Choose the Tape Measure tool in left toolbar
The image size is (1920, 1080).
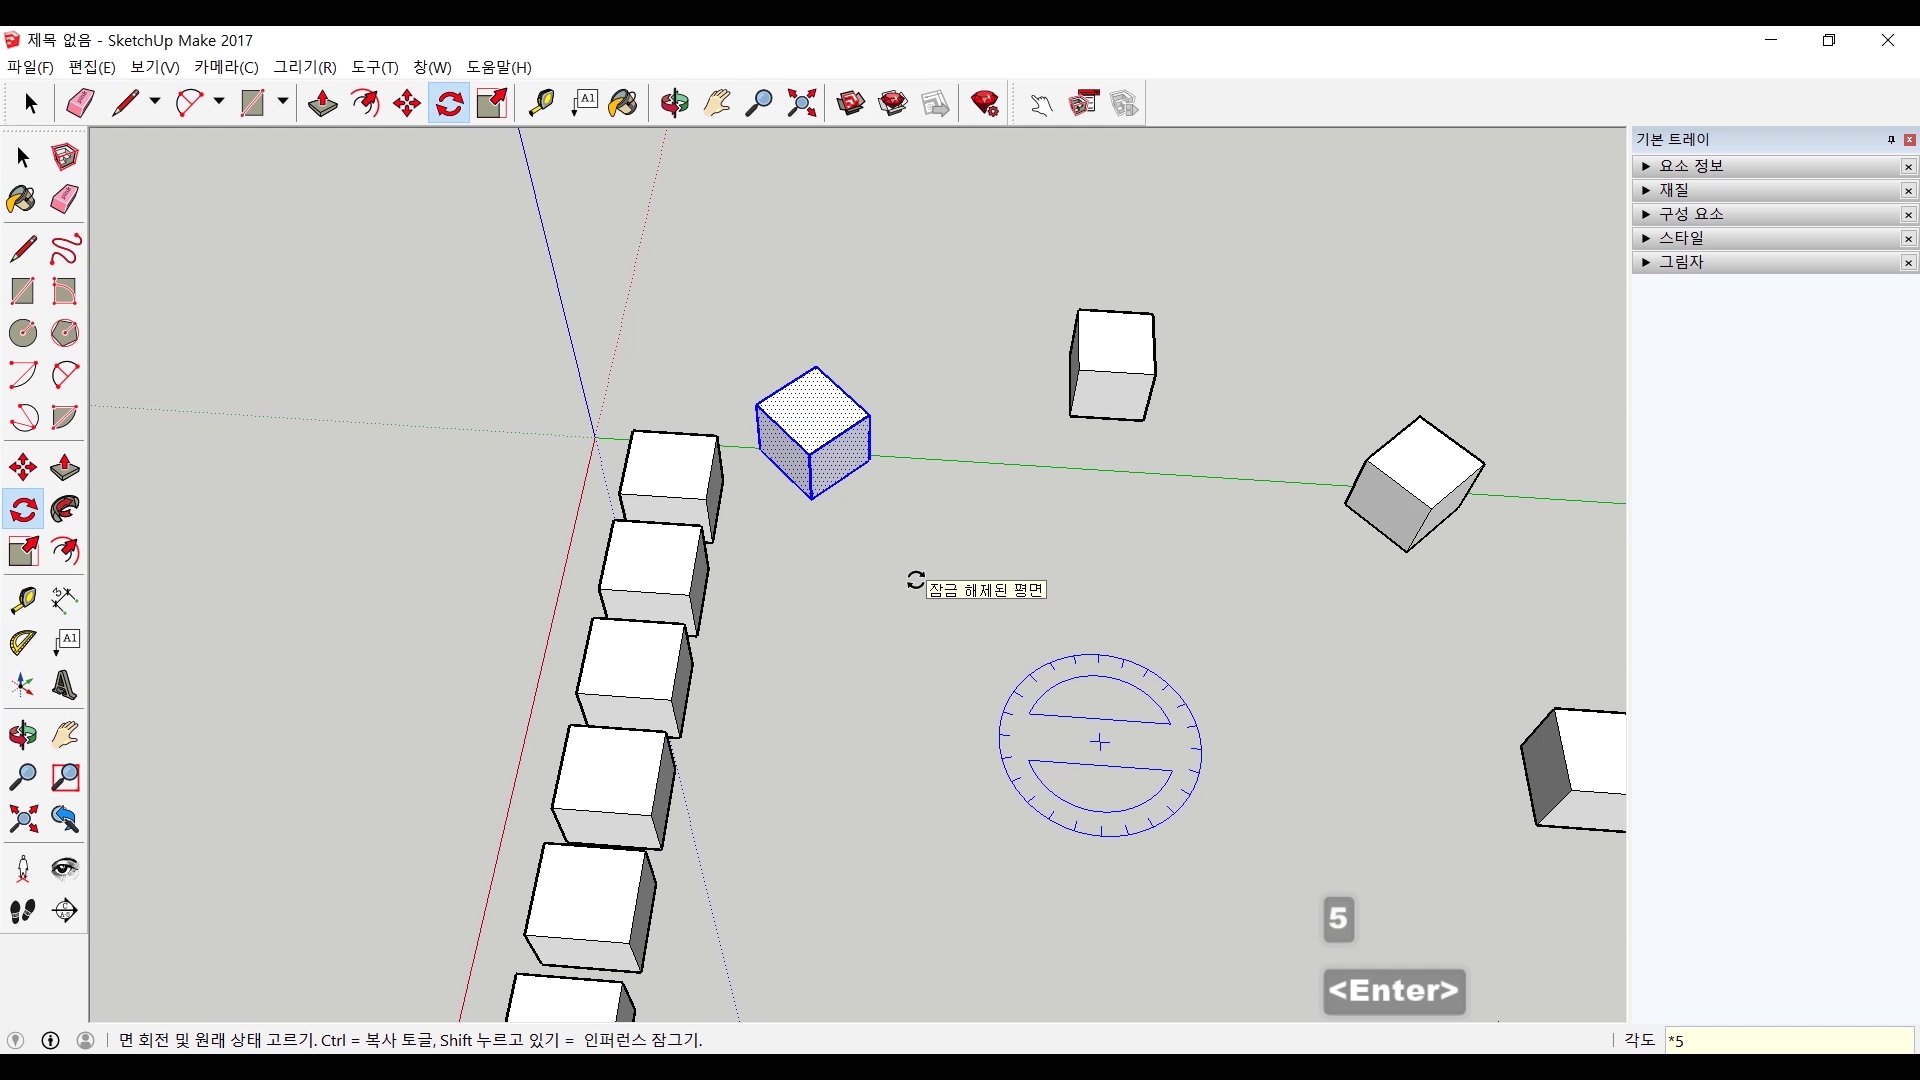tap(22, 600)
